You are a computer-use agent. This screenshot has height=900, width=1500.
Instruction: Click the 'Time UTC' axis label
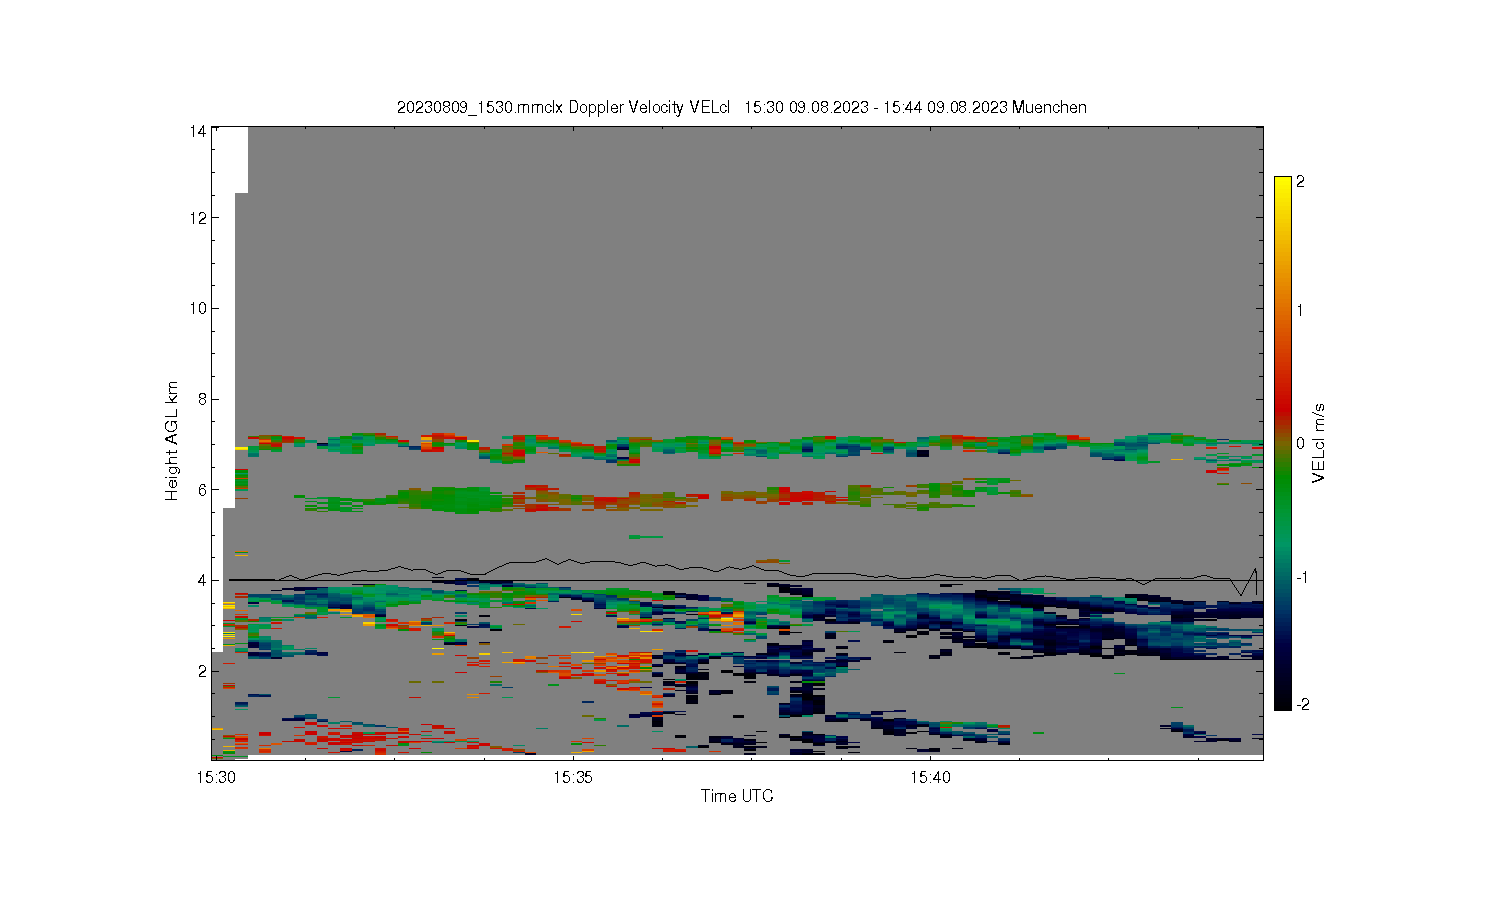(737, 796)
